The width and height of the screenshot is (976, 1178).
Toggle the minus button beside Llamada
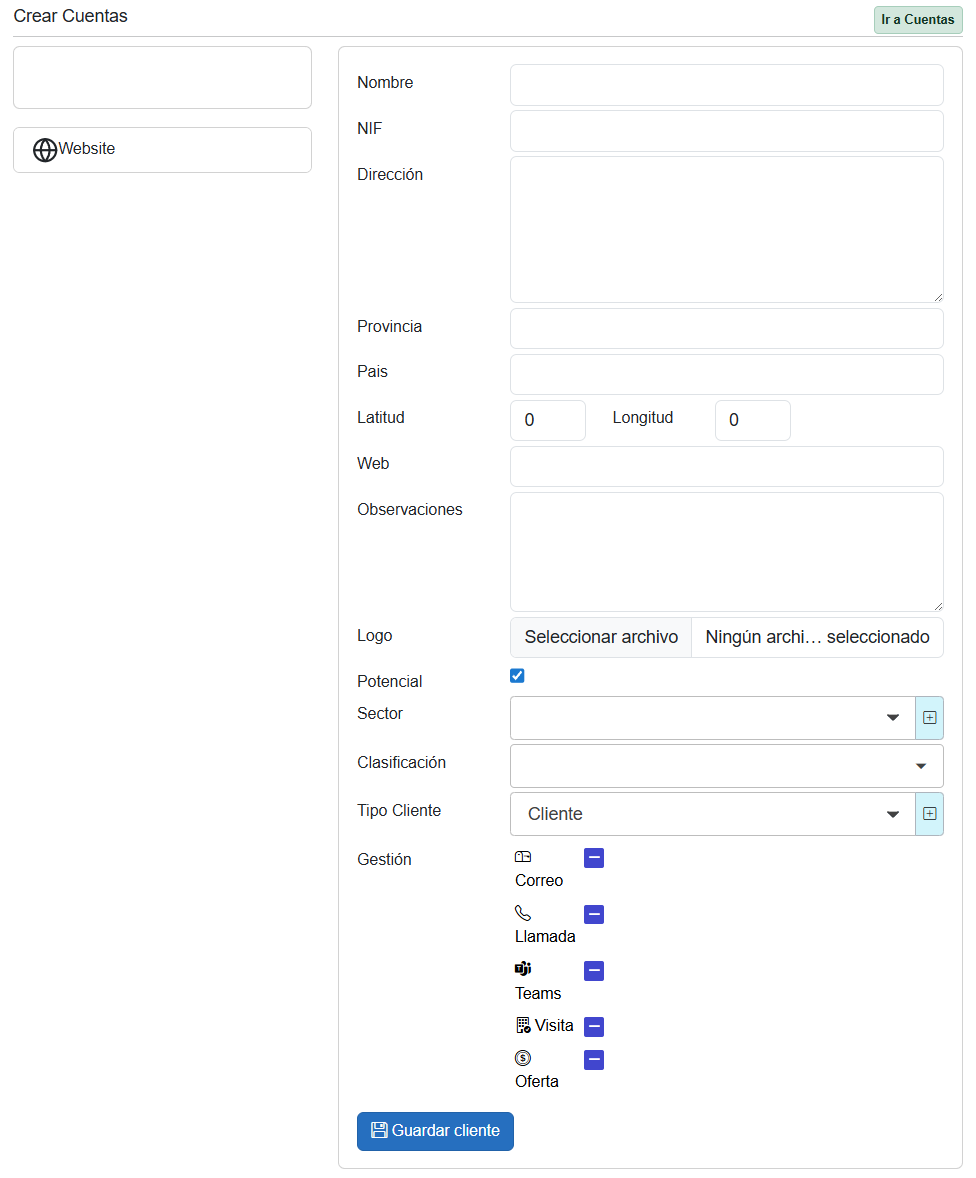pyautogui.click(x=594, y=914)
